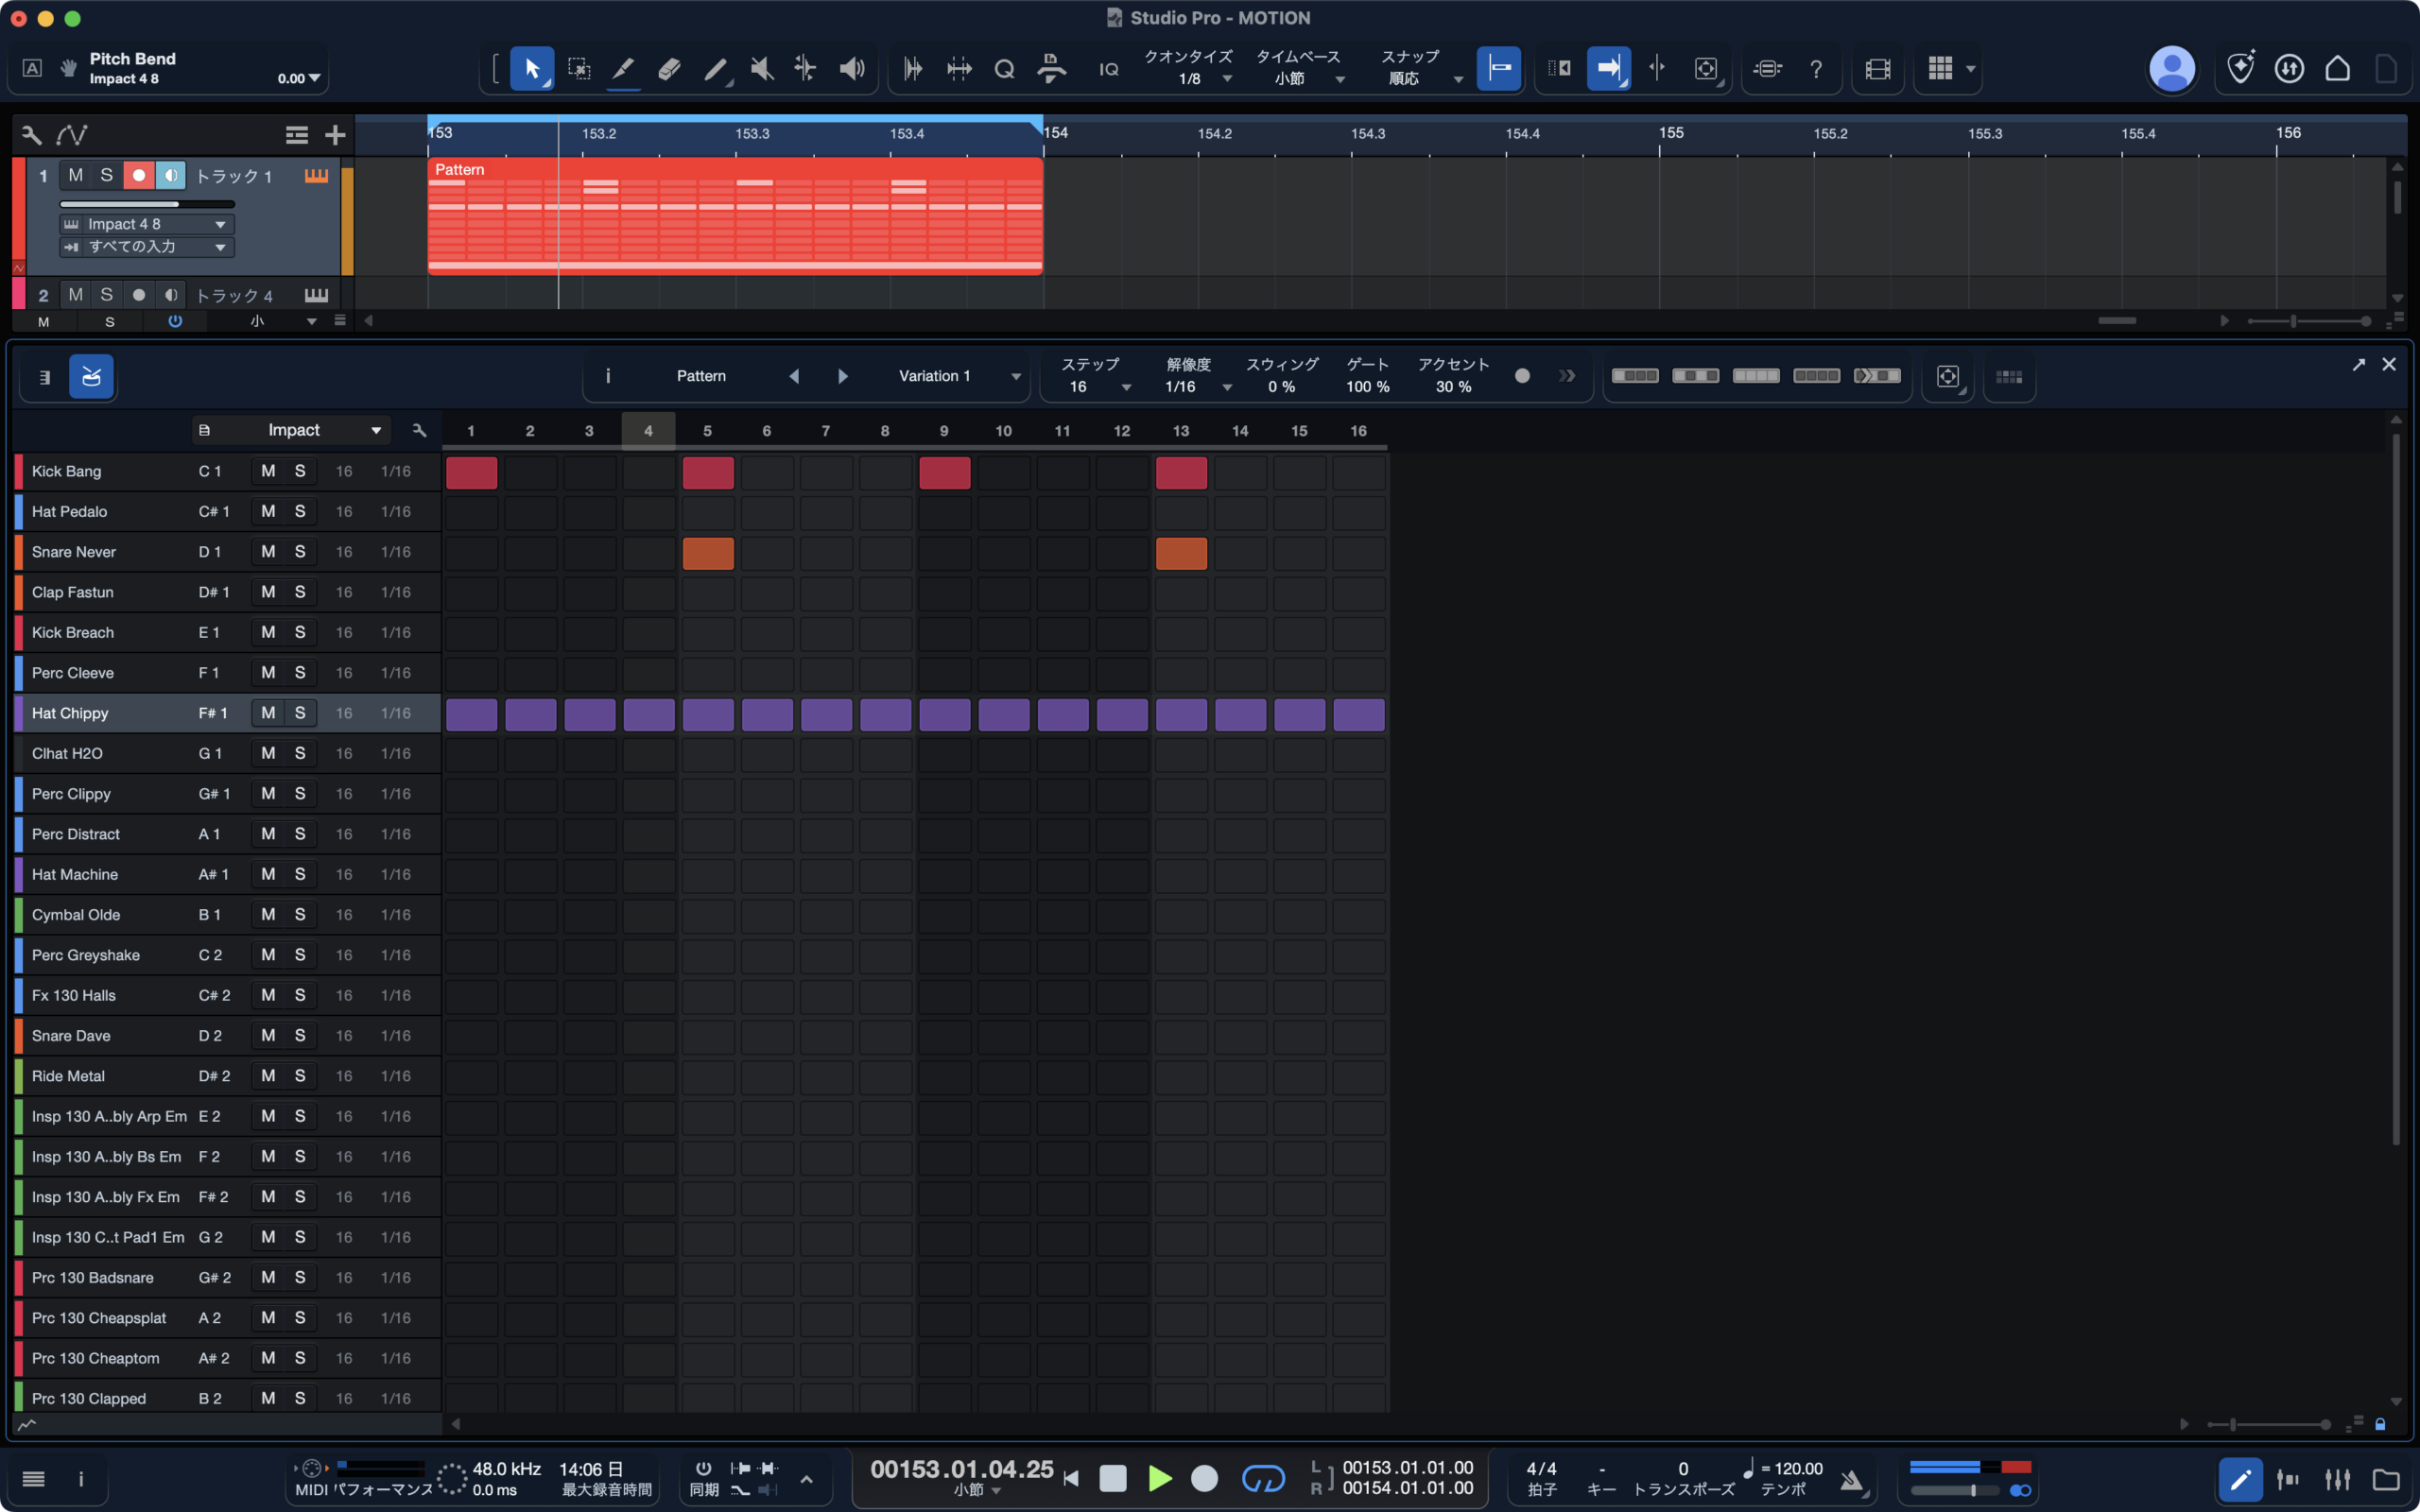Toggle record arm on Track 1
This screenshot has width=2420, height=1512.
point(139,176)
